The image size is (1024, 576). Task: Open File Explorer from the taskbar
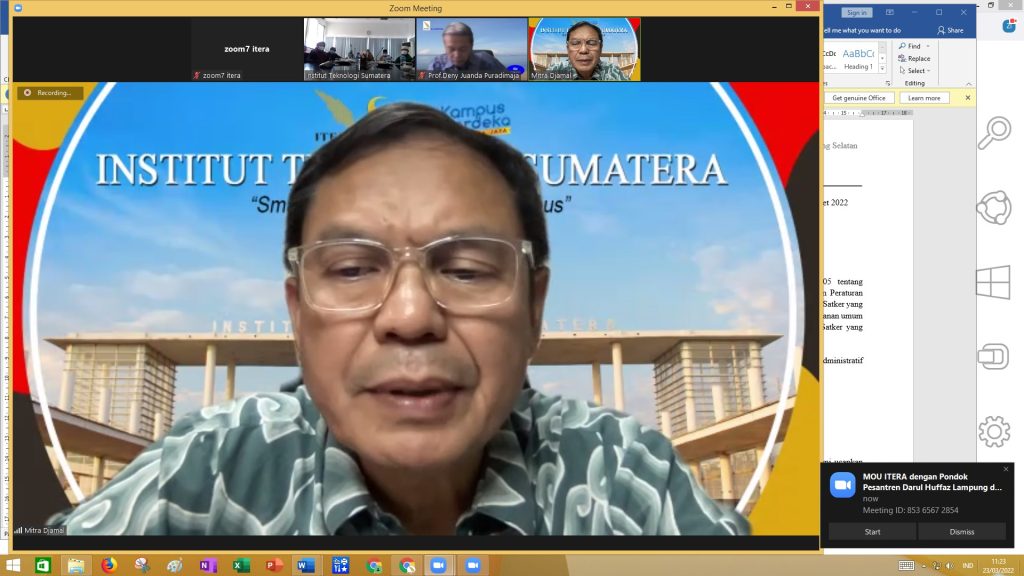pos(76,565)
